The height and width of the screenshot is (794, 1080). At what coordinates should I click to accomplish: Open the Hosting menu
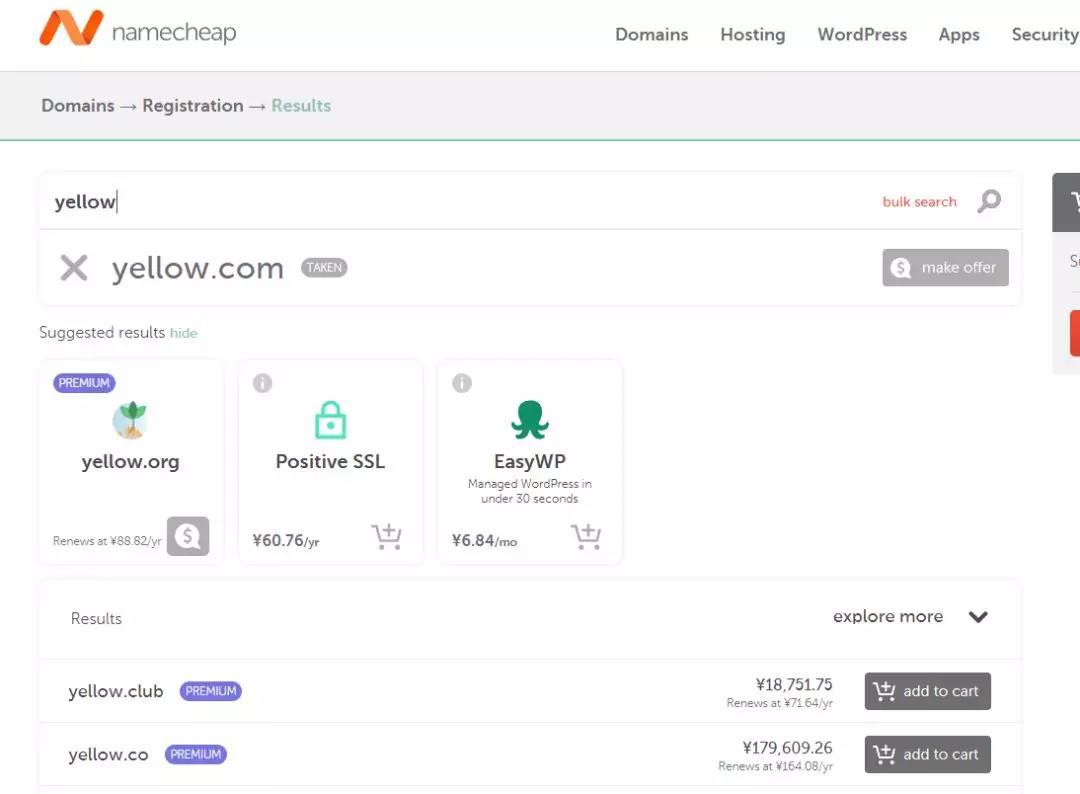752,34
